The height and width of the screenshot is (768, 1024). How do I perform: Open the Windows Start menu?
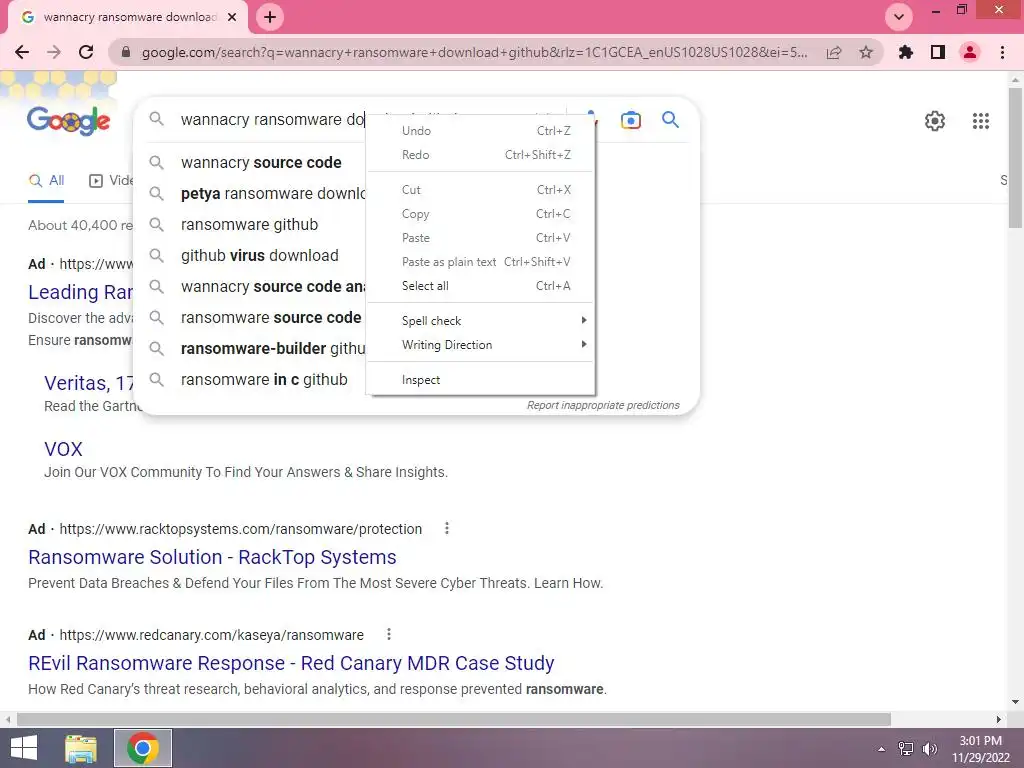[x=24, y=748]
